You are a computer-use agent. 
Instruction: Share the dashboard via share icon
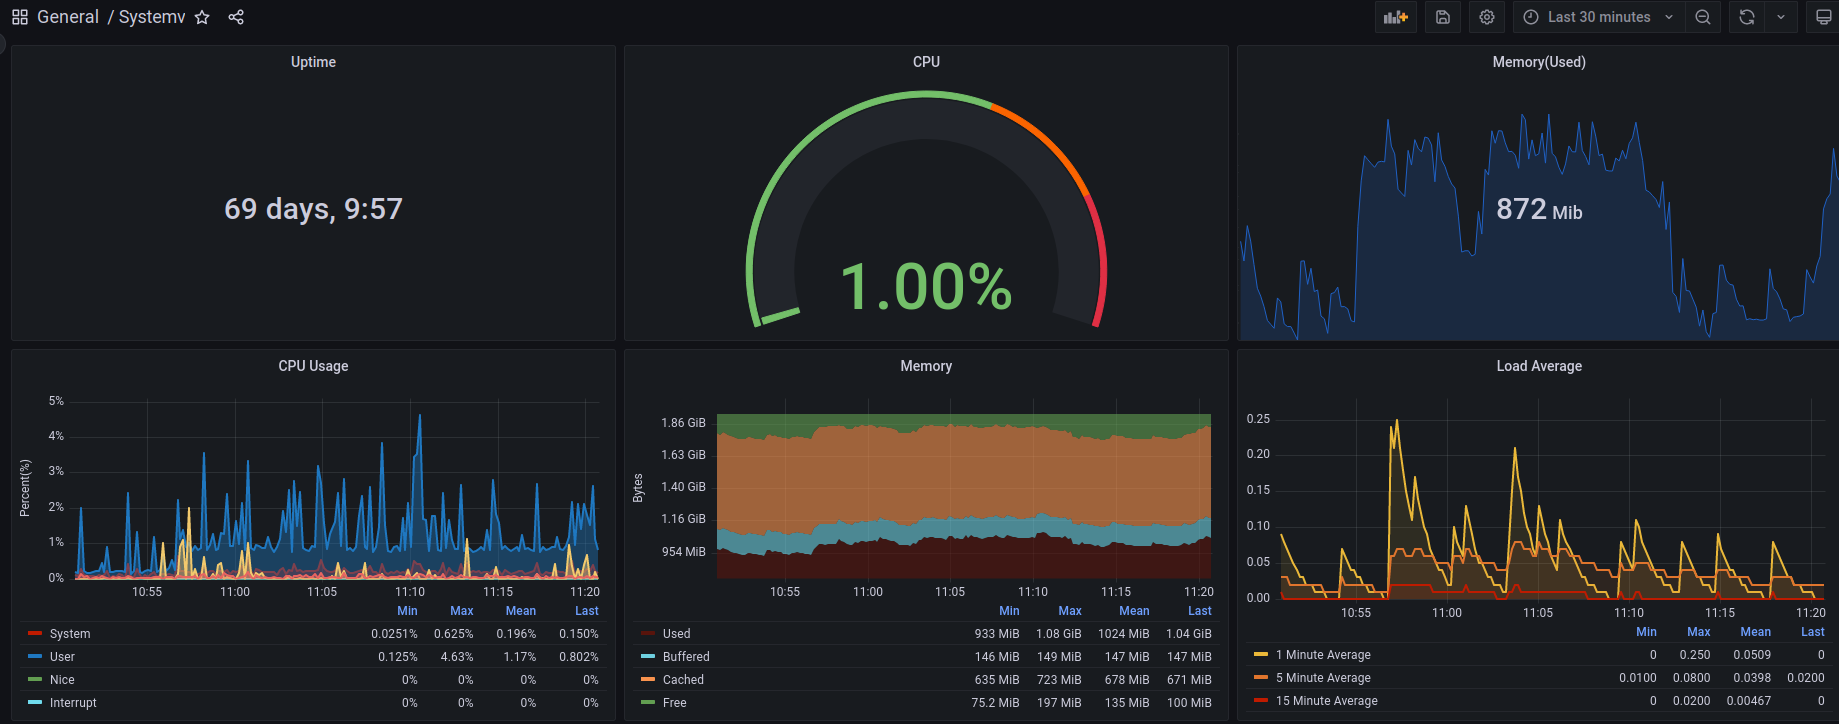pos(236,17)
